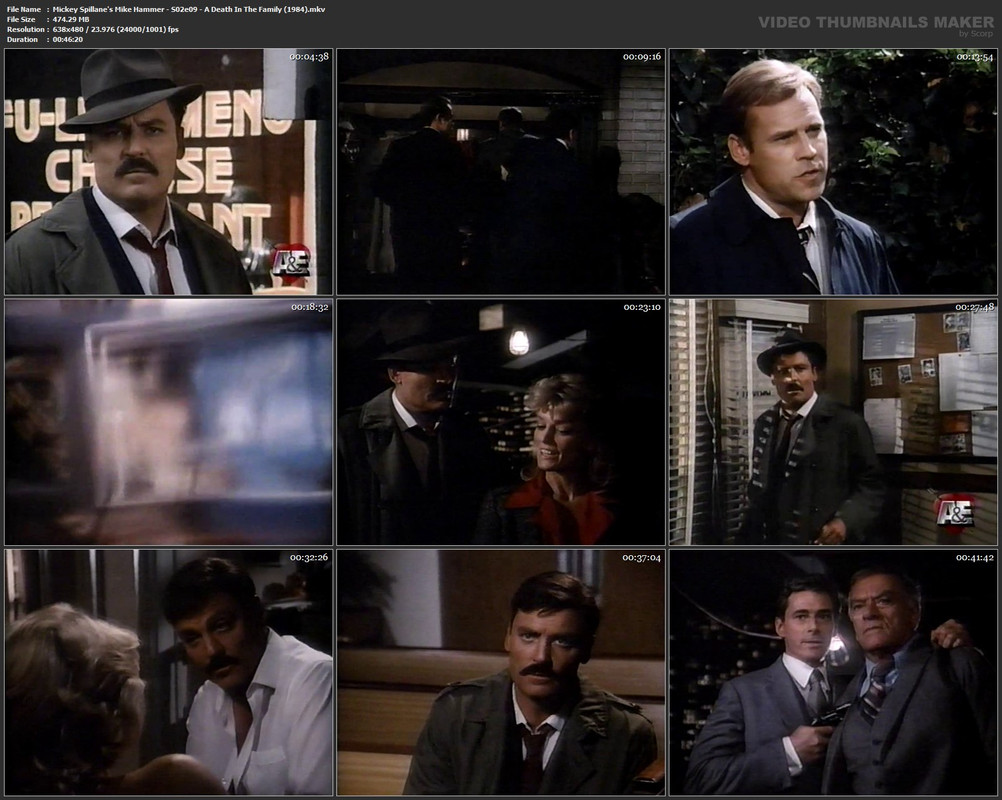Screen dimensions: 1002x800
Task: Click the 00:23:10 timestamp label
Action: pyautogui.click(x=642, y=307)
